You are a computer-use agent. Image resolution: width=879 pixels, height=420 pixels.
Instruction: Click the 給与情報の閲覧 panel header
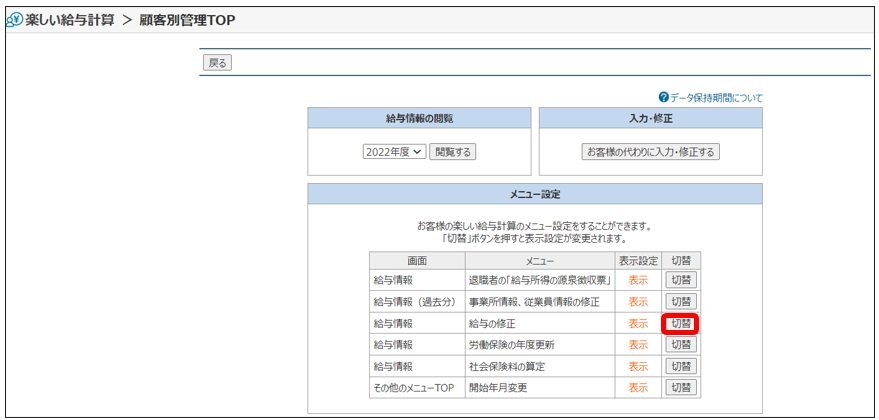(x=419, y=118)
